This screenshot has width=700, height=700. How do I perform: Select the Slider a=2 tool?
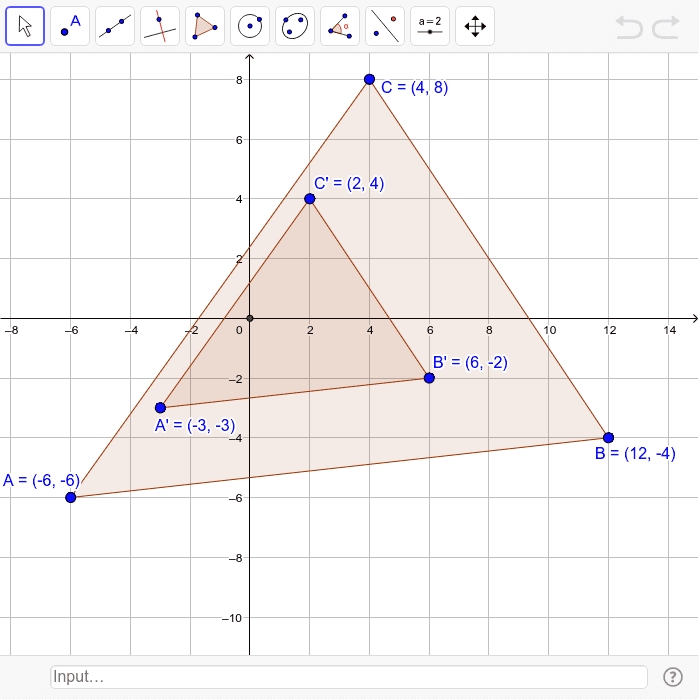click(430, 26)
